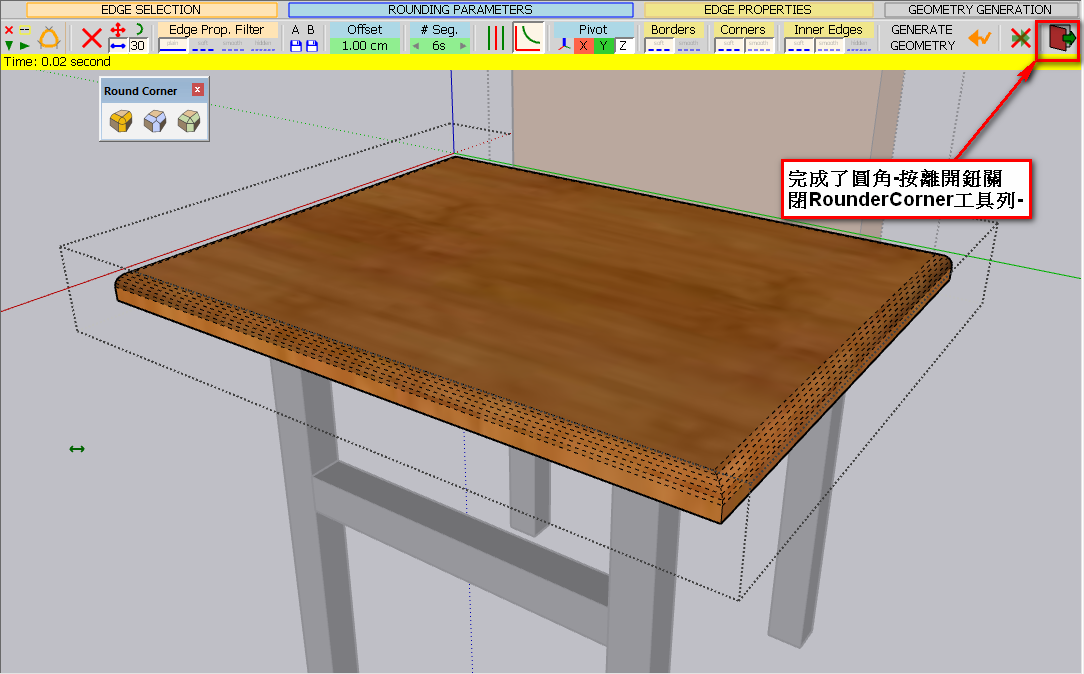Viewport: 1084px width, 674px height.
Task: Toggle Borders smooth option
Action: point(688,46)
